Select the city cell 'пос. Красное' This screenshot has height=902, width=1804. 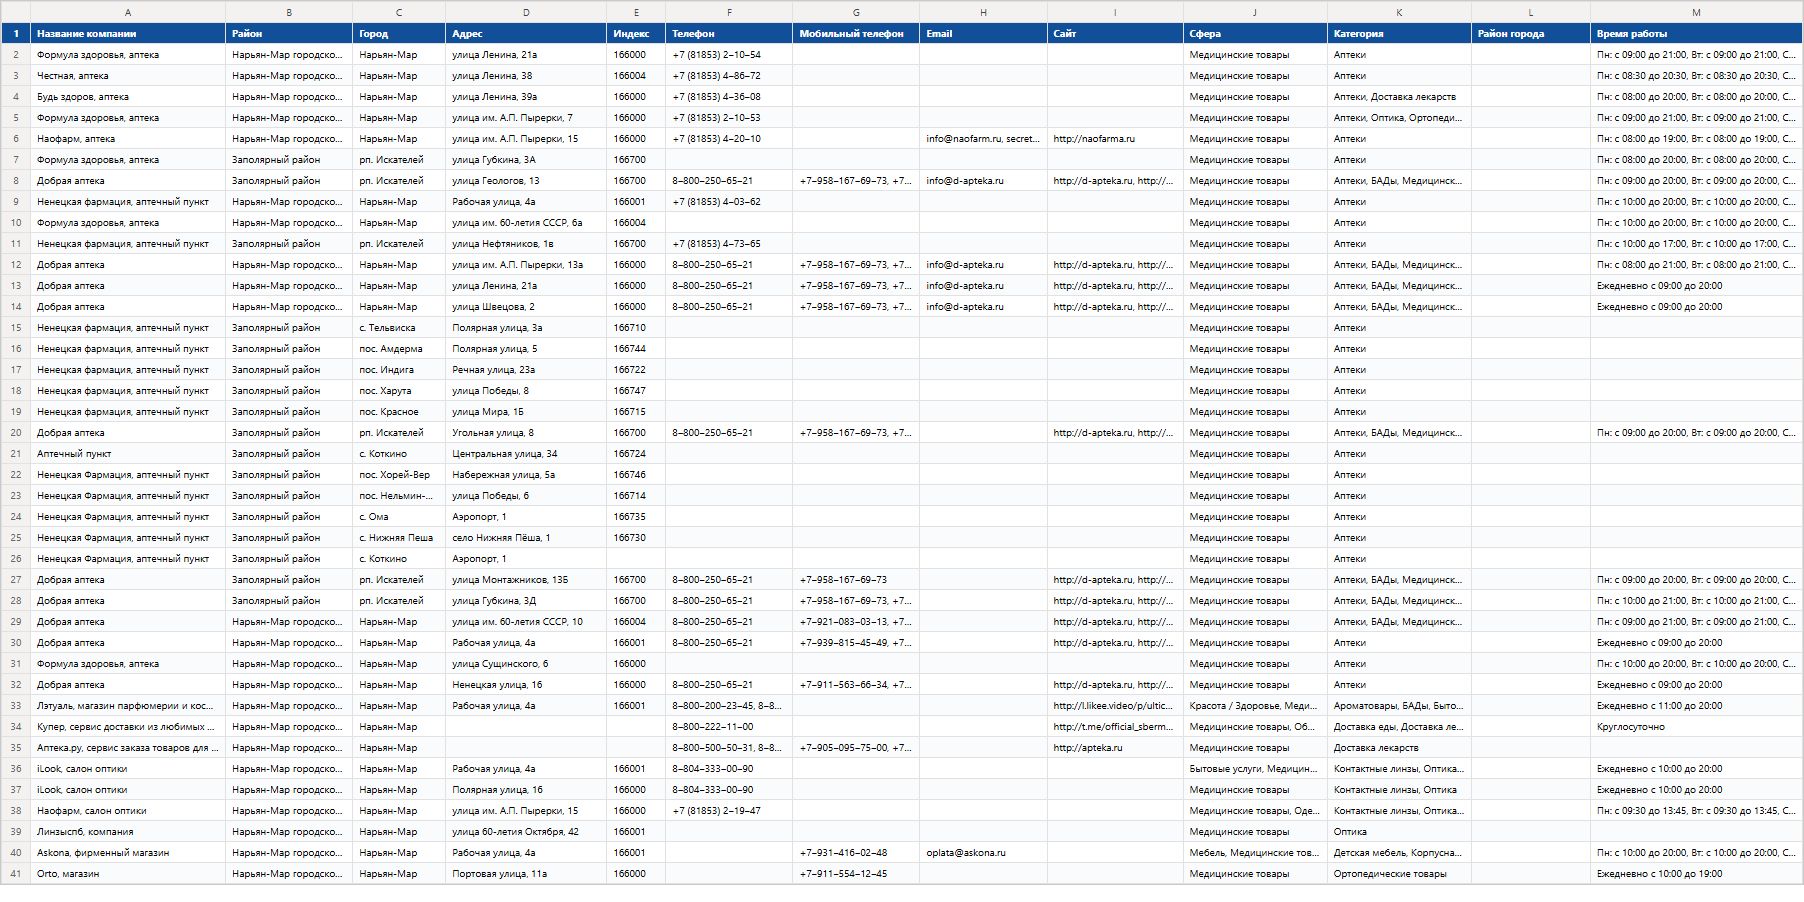coord(399,412)
